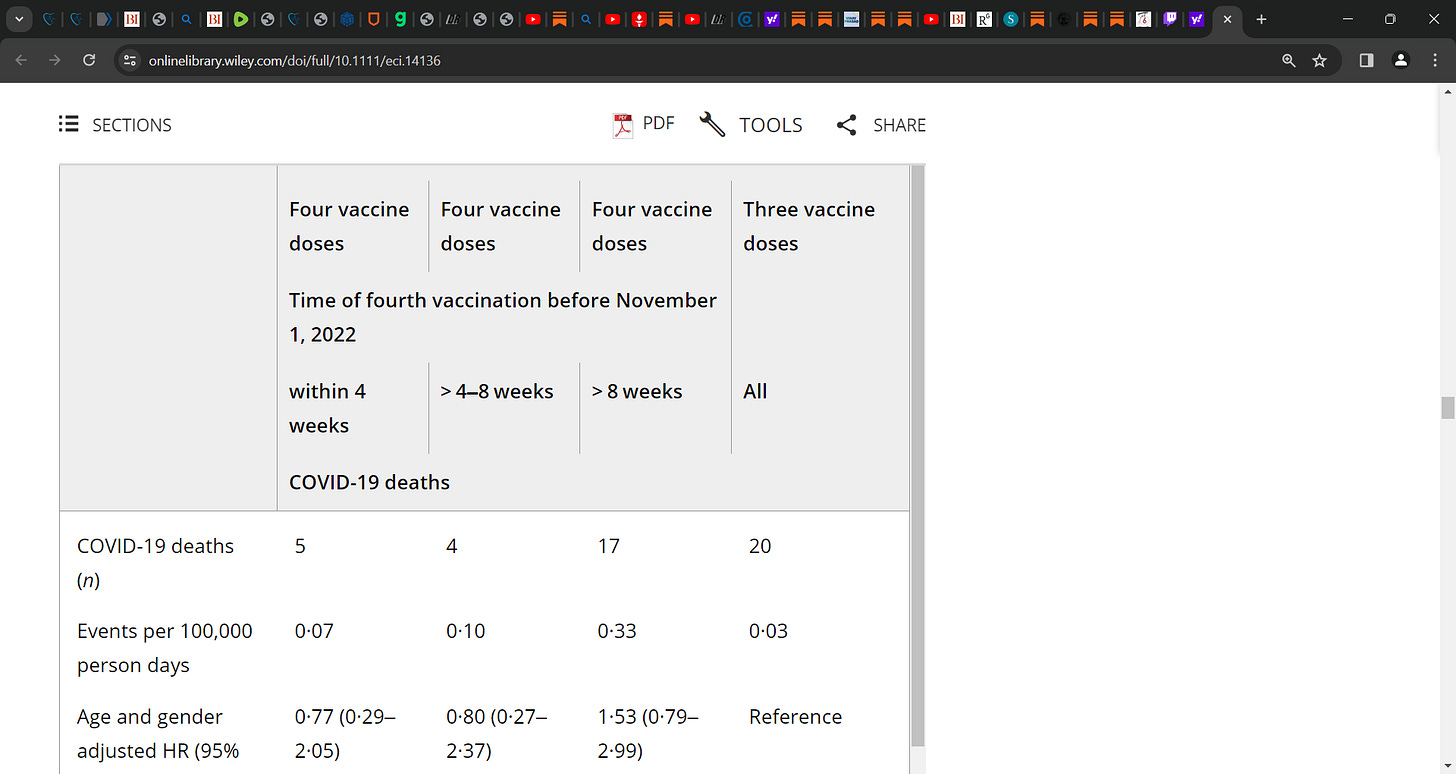Click the share nodes icon
Viewport: 1456px width, 774px height.
(x=847, y=125)
